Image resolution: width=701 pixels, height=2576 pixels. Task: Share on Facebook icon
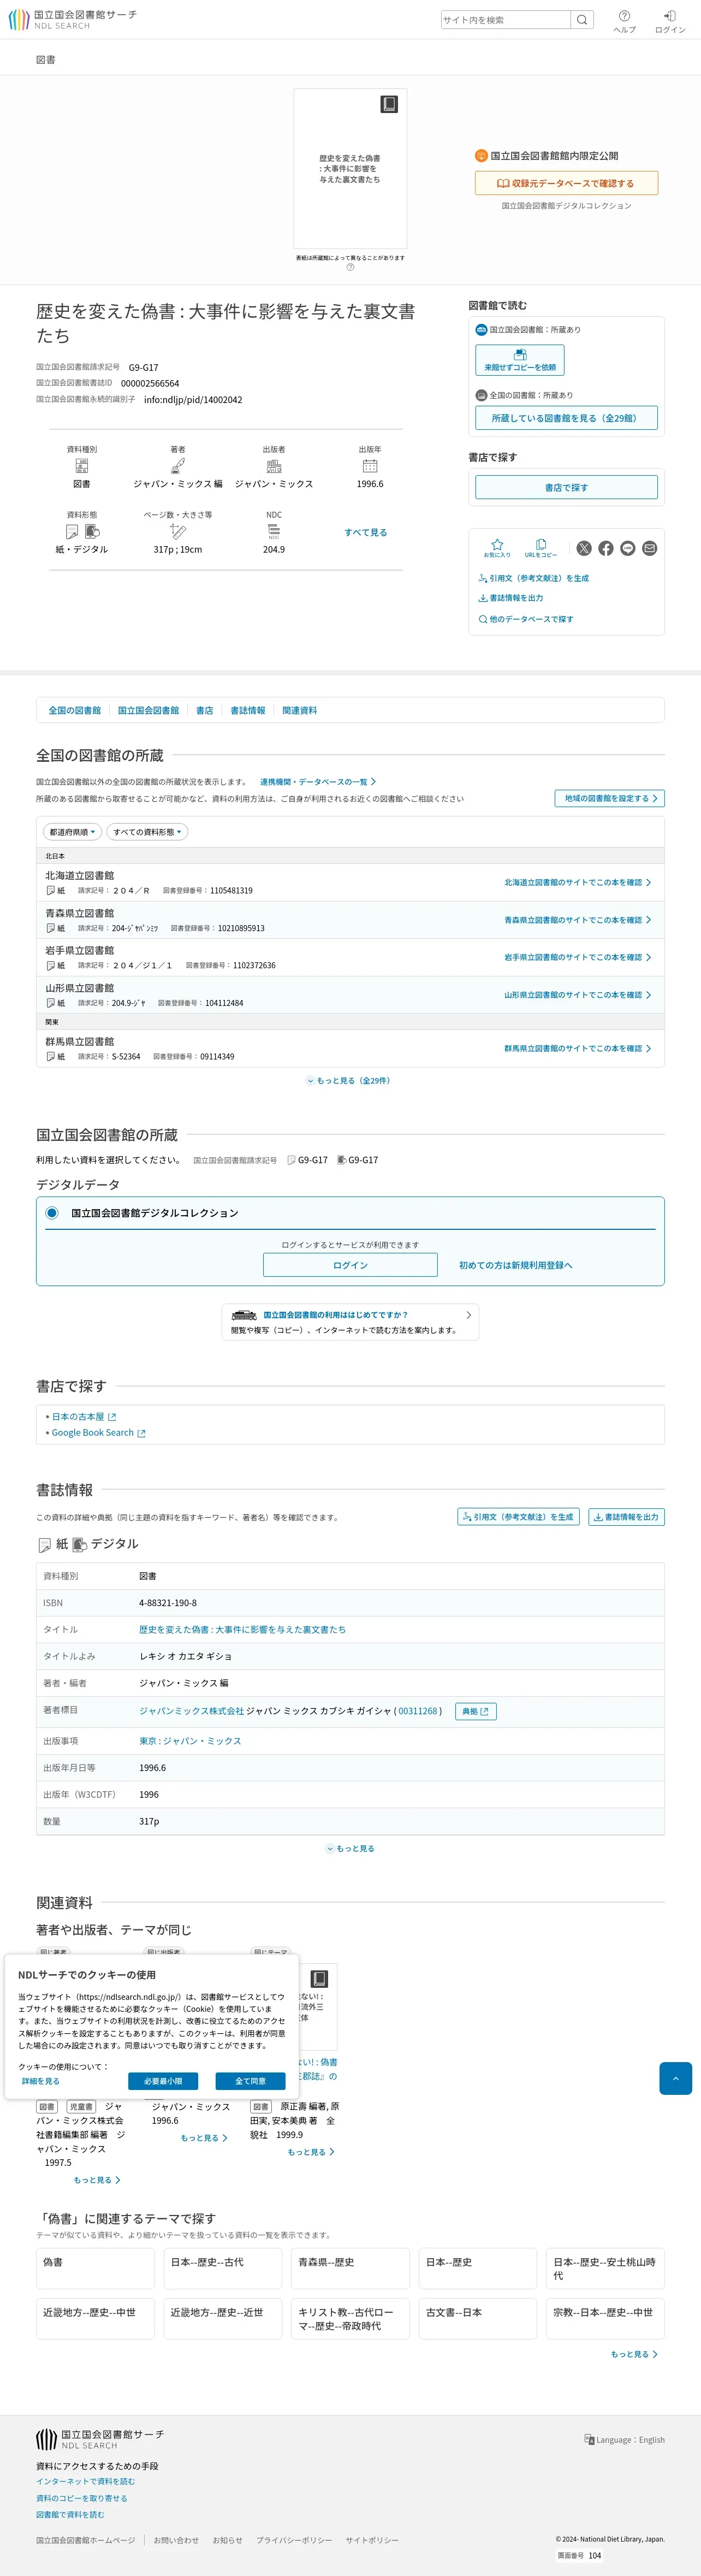tap(606, 548)
